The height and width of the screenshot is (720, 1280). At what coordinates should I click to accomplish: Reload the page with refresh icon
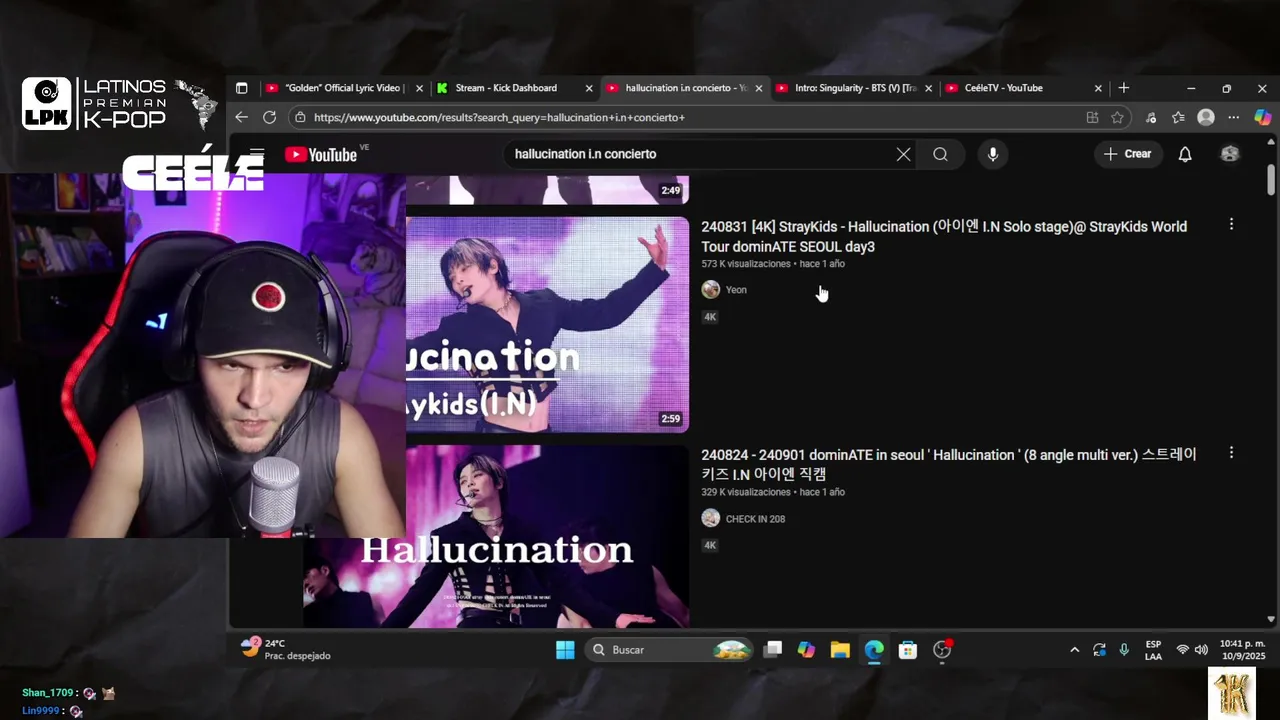269,117
